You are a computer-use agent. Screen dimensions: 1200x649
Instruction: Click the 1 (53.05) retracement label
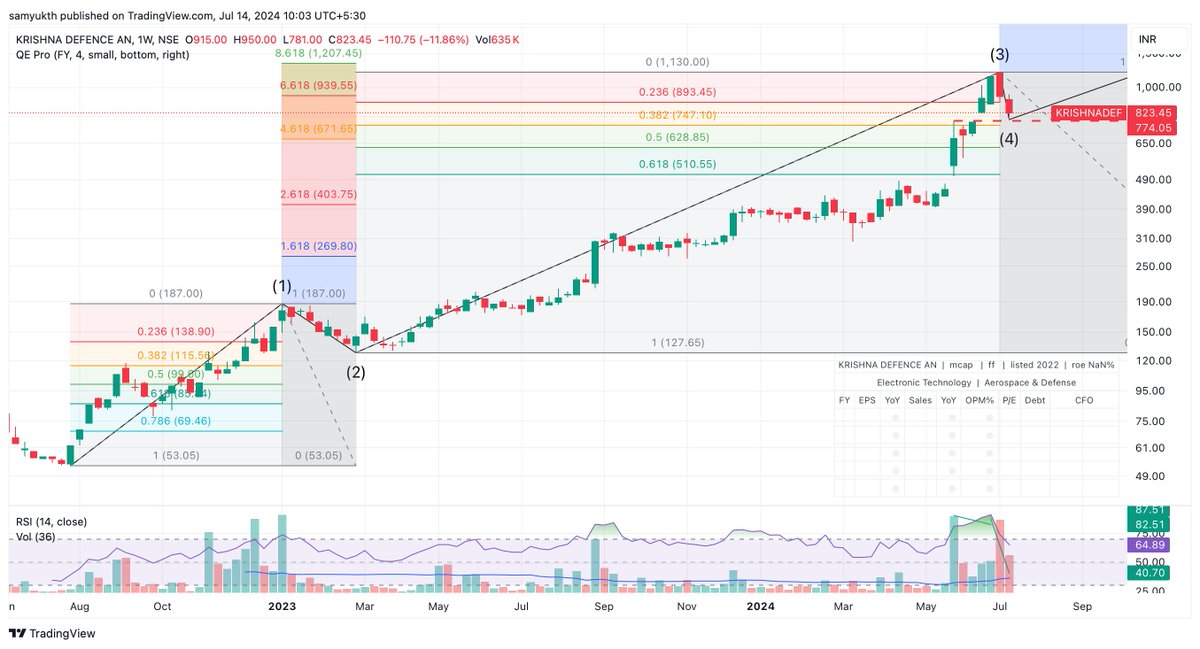pos(175,455)
